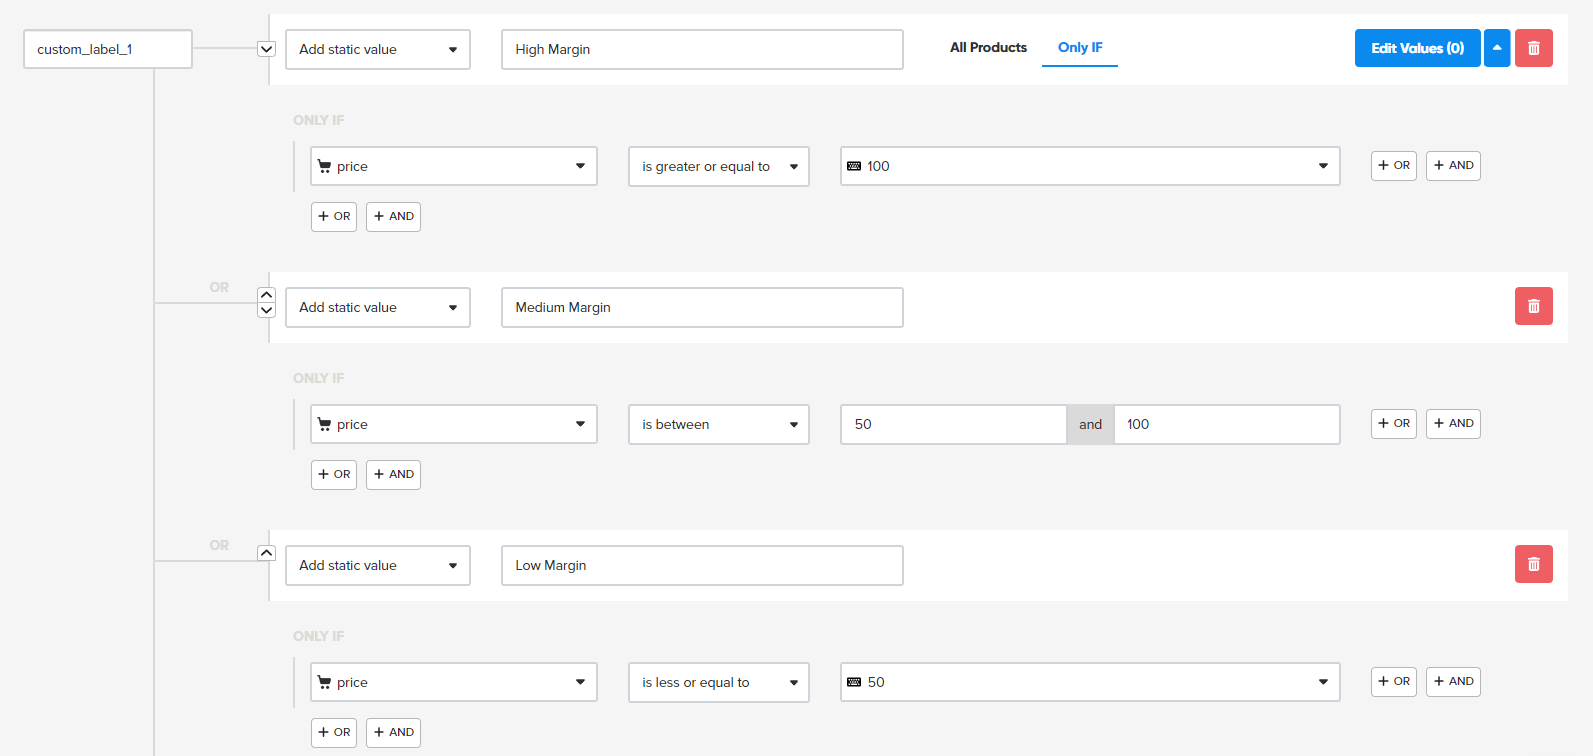Click the Edit Values (0) button
Screen dimensions: 1593x756
1417,48
